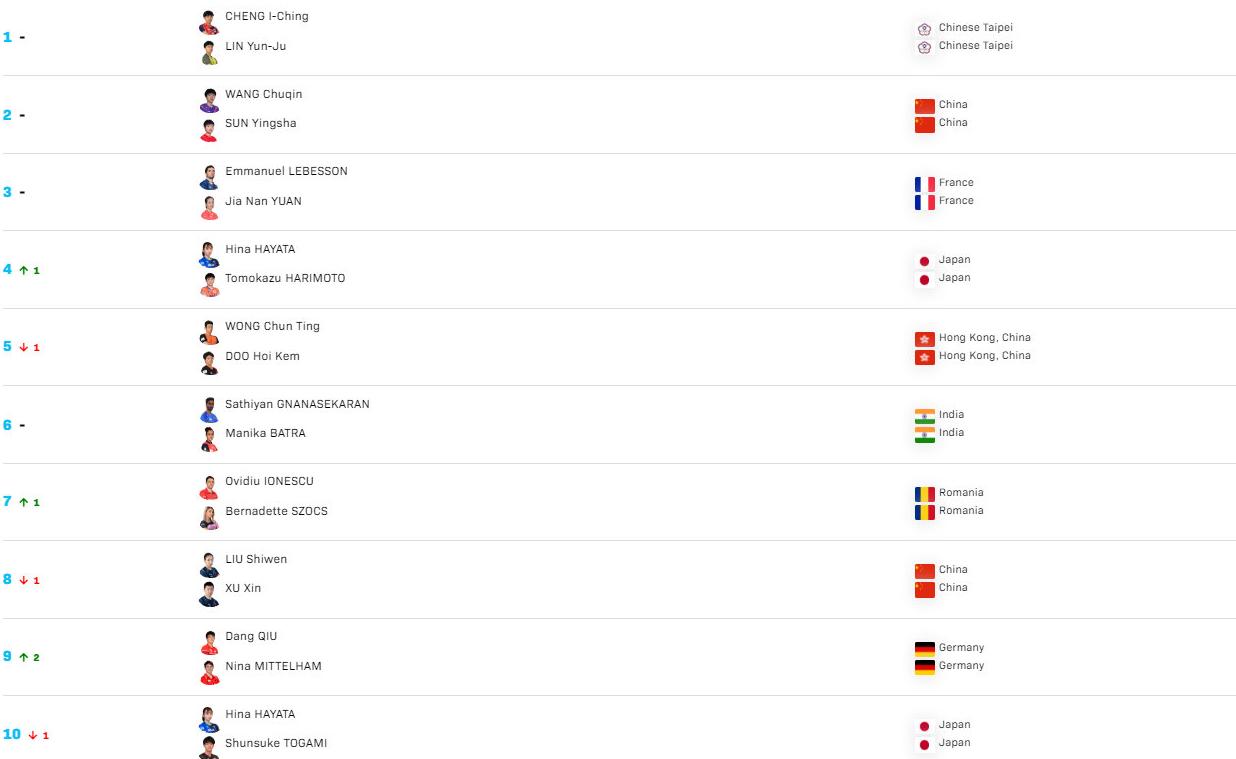Click the DOO Hoi Kem name link

262,356
